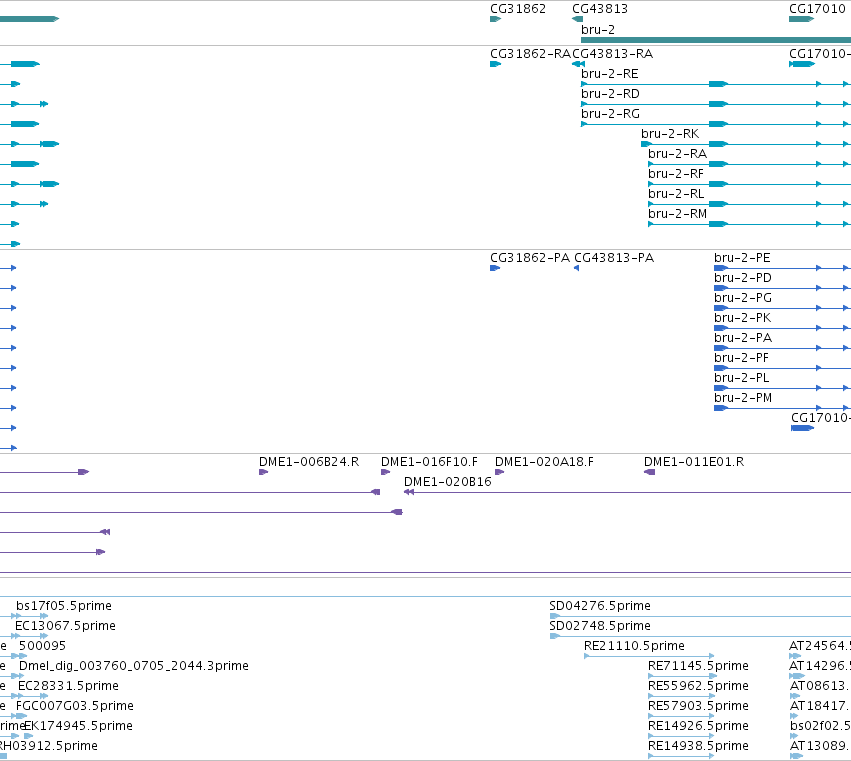Click protein bru-2-PM label
851x761 pixels.
(743, 398)
